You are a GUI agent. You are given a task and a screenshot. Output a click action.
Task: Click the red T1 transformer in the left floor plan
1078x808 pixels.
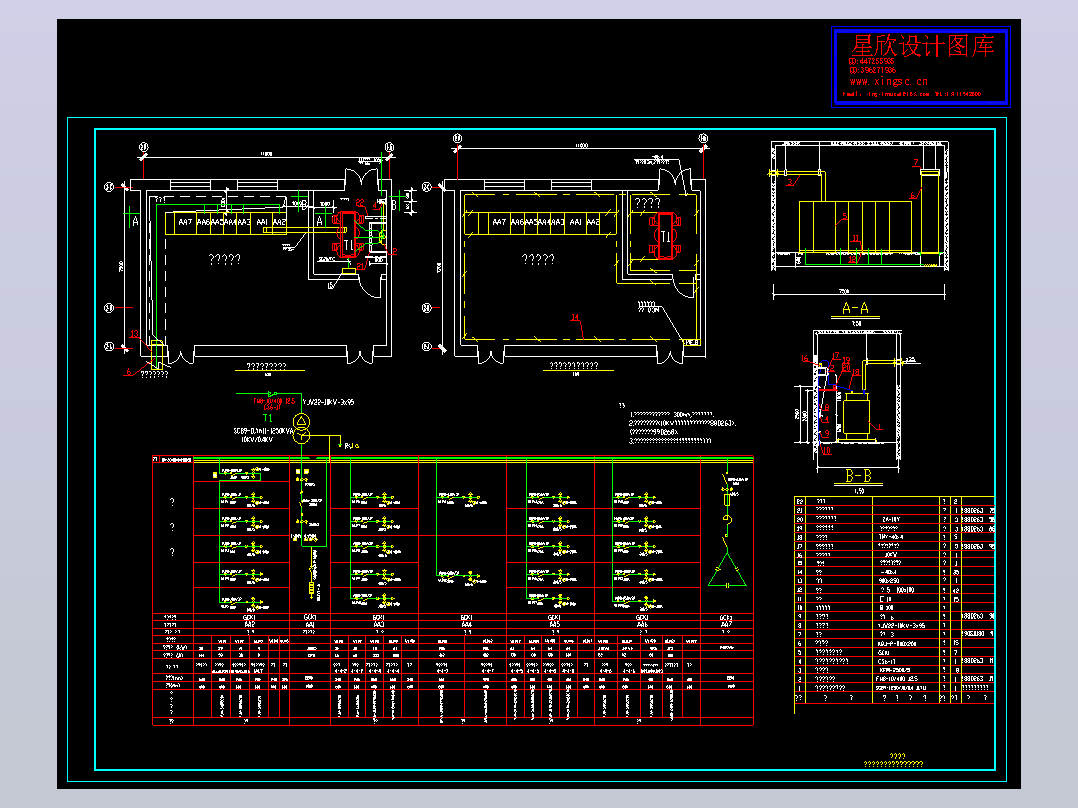tap(348, 235)
